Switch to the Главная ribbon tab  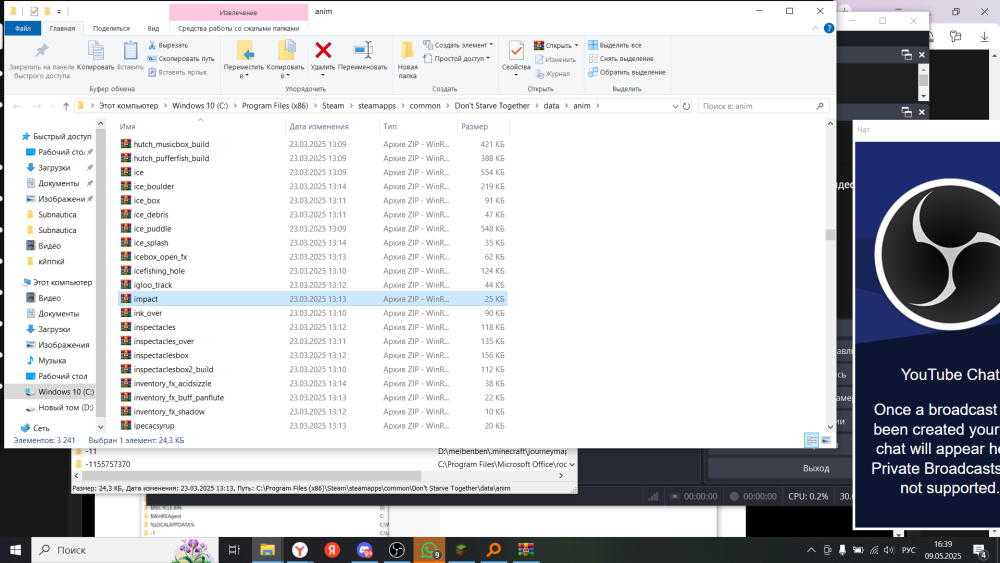tap(62, 28)
